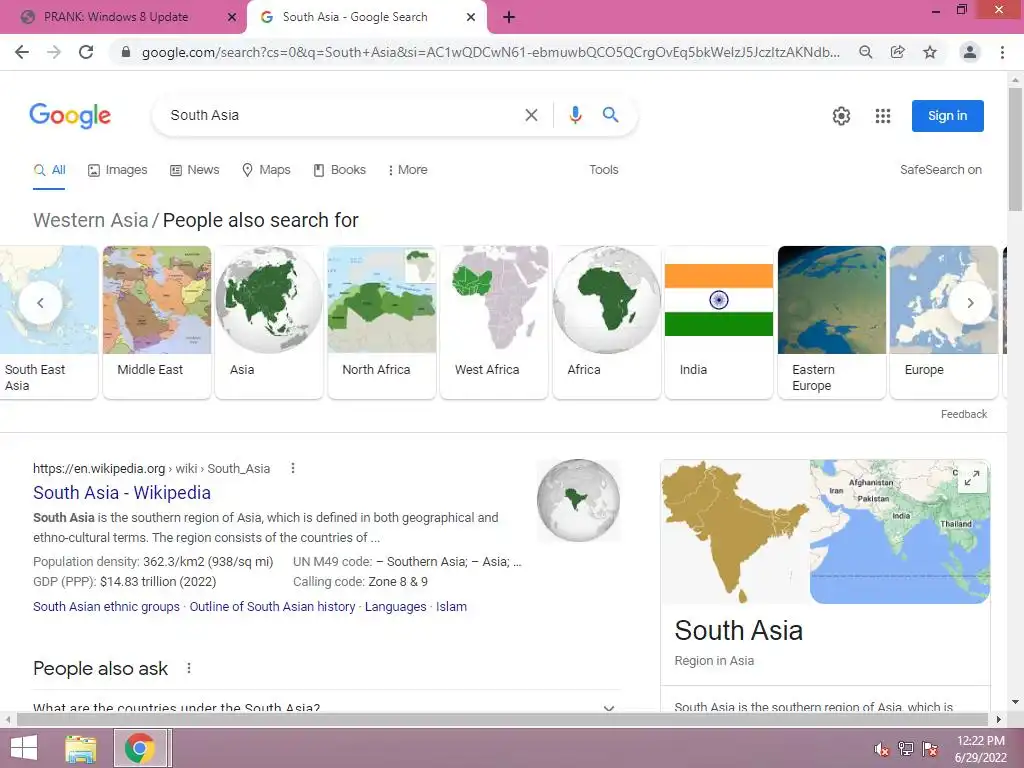This screenshot has height=768, width=1024.
Task: Click the Sign in button
Action: pos(948,116)
